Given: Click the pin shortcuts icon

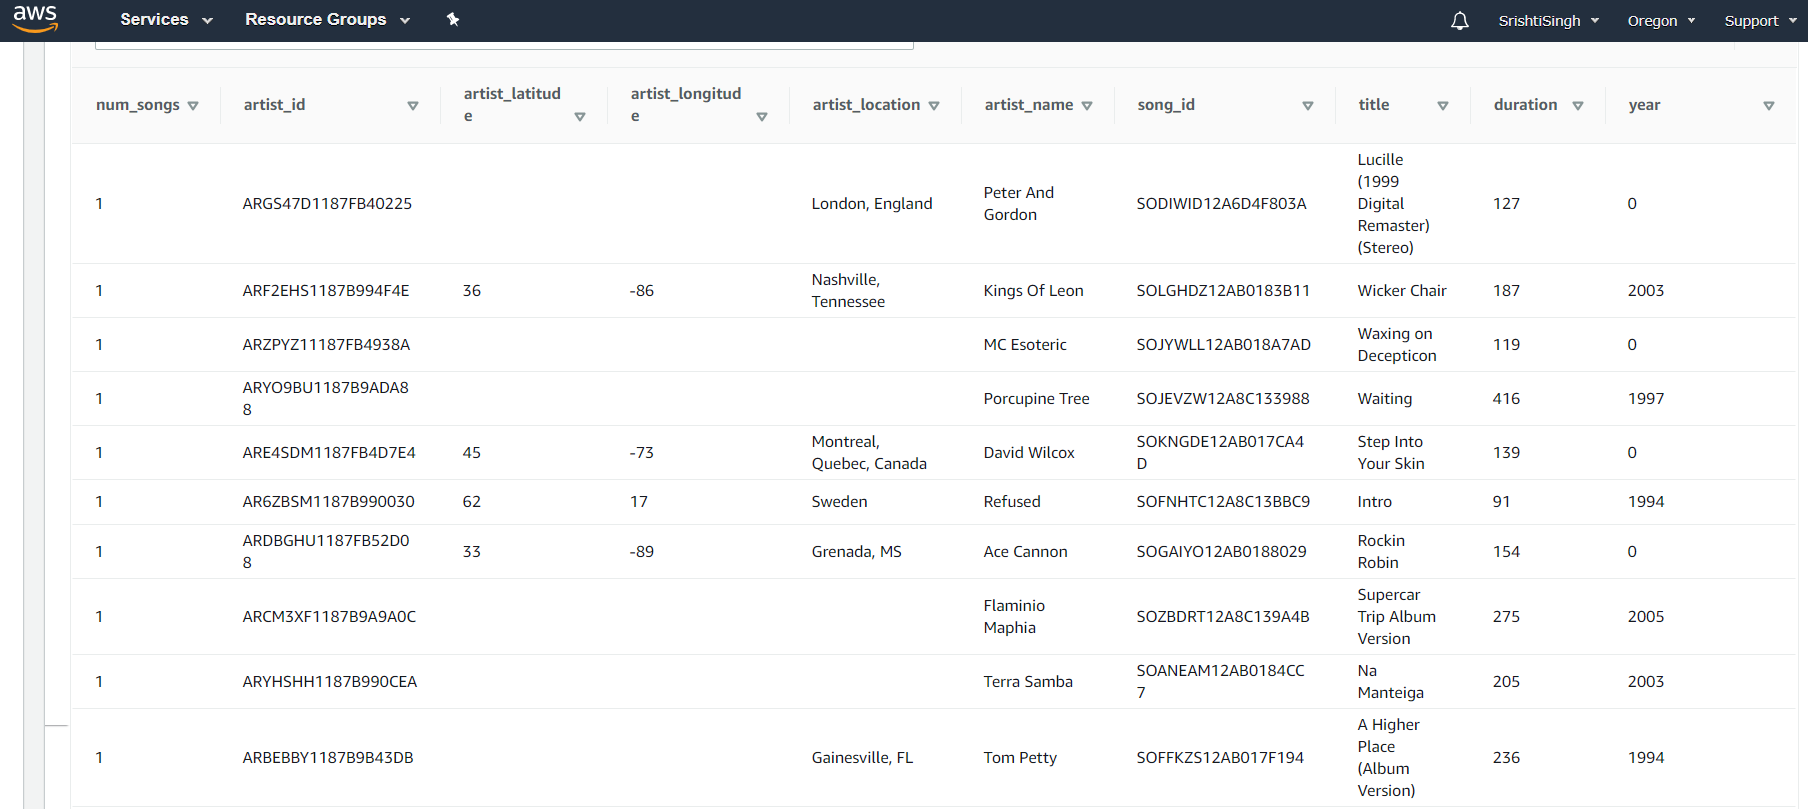Looking at the screenshot, I should pos(453,19).
